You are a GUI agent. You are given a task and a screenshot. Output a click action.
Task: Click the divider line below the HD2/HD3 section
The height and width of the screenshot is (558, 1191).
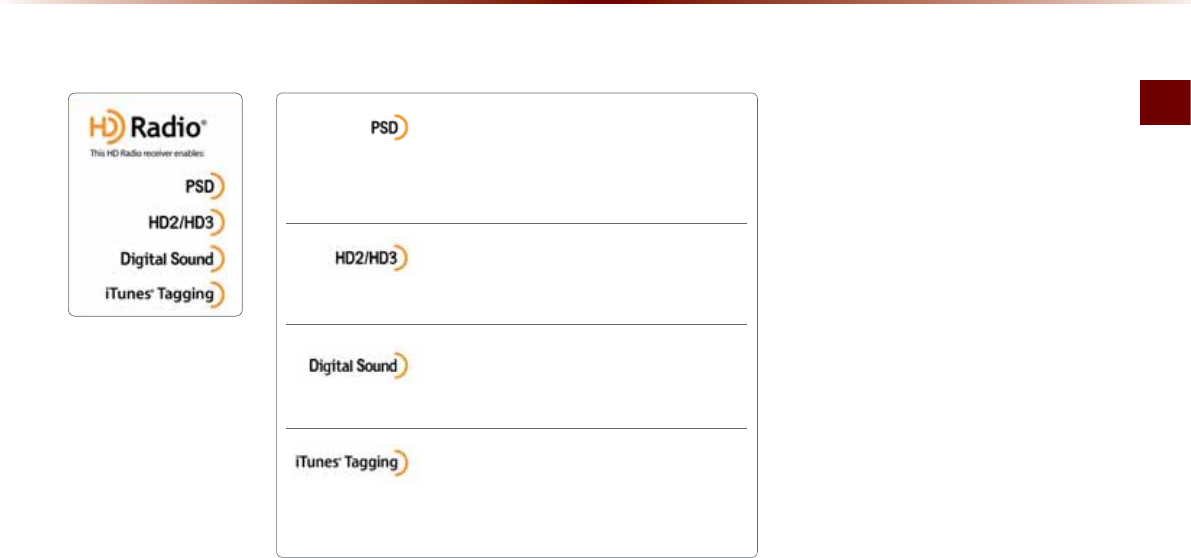(x=516, y=324)
